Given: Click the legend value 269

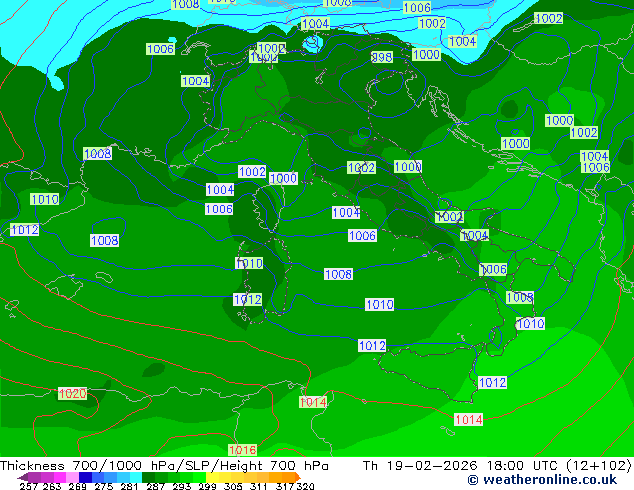Looking at the screenshot, I should tap(77, 486).
